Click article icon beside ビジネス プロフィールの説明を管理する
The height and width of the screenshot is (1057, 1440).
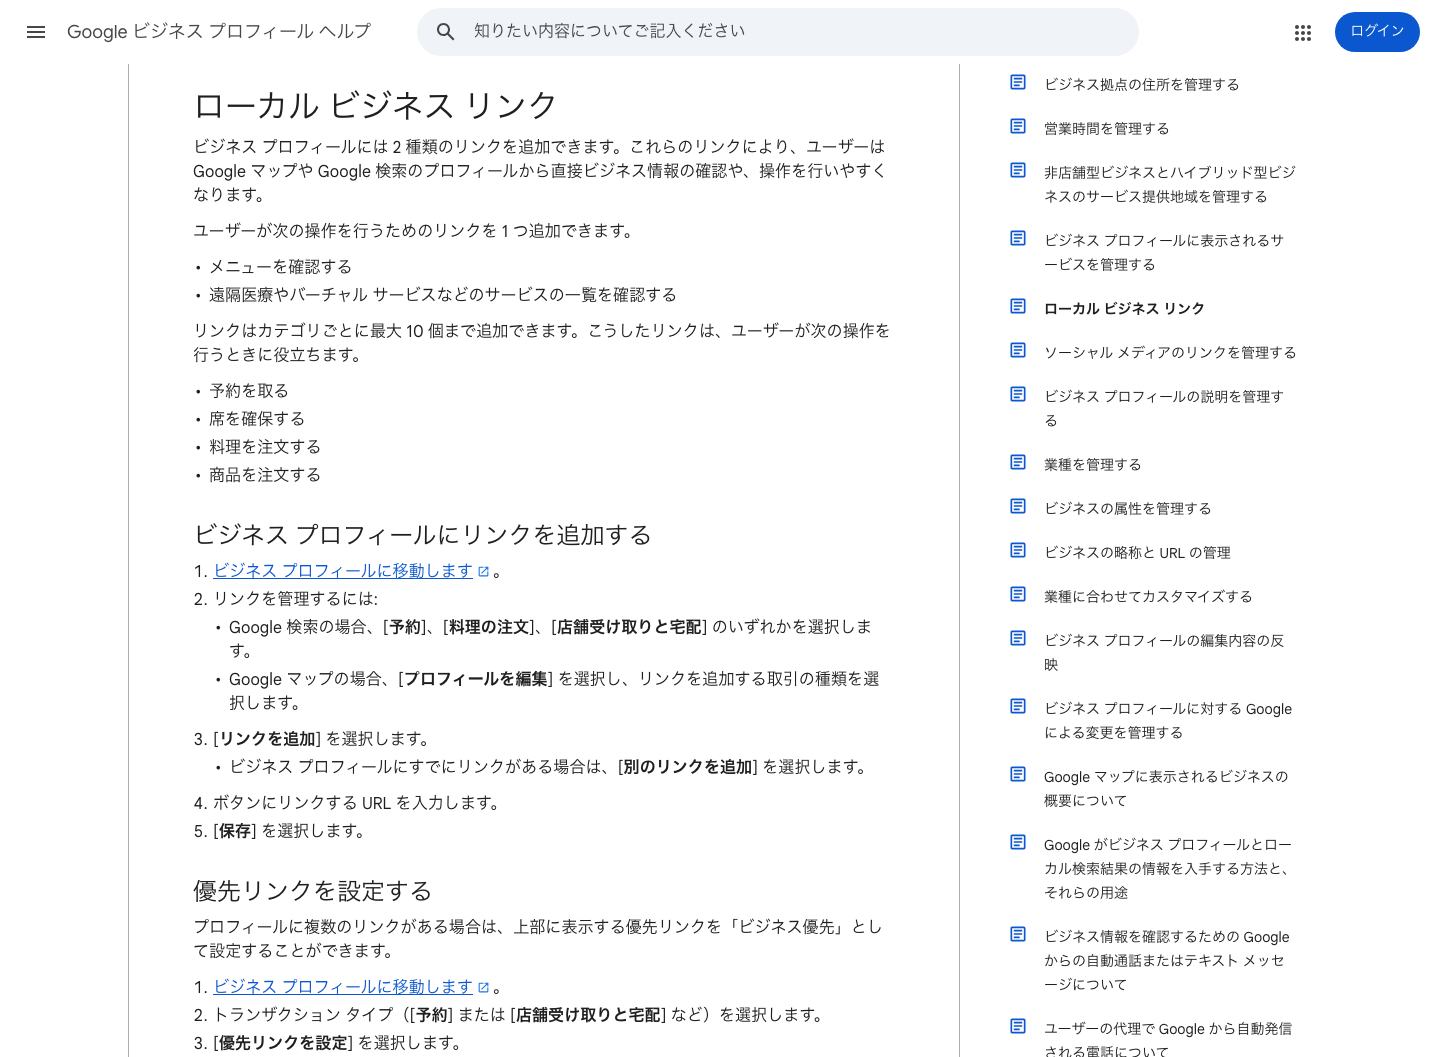[1018, 394]
